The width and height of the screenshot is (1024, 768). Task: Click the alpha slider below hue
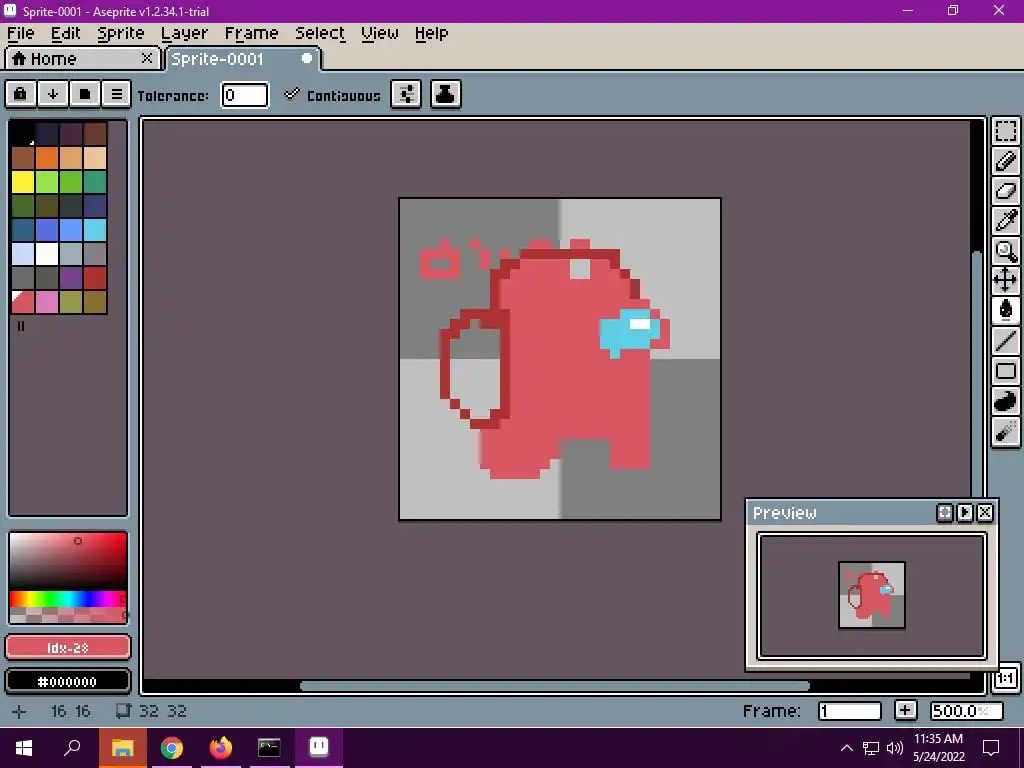point(68,615)
